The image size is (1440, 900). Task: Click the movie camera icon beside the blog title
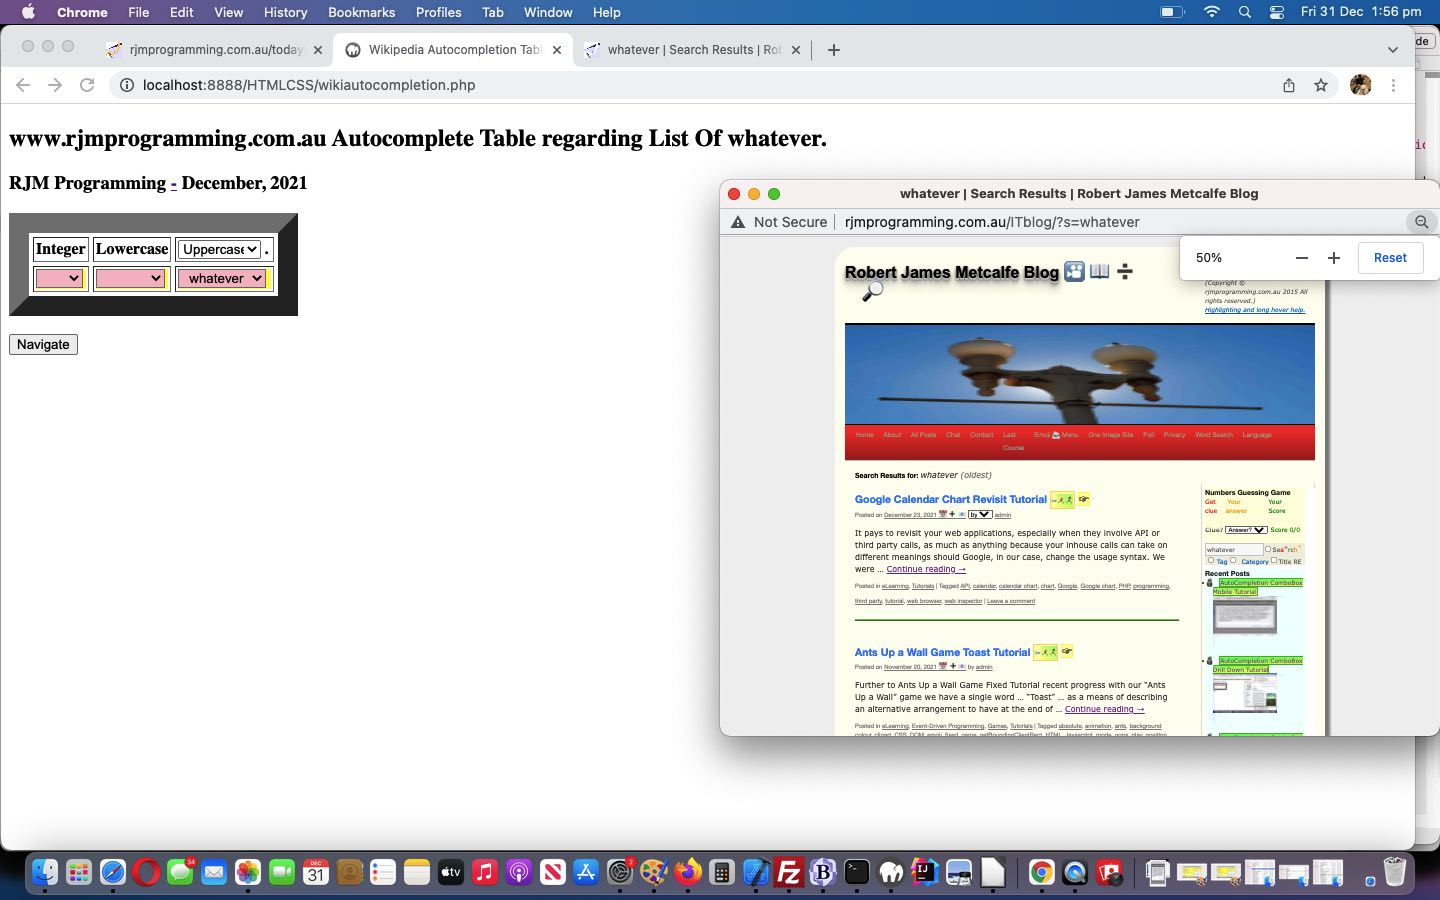[x=1074, y=271]
